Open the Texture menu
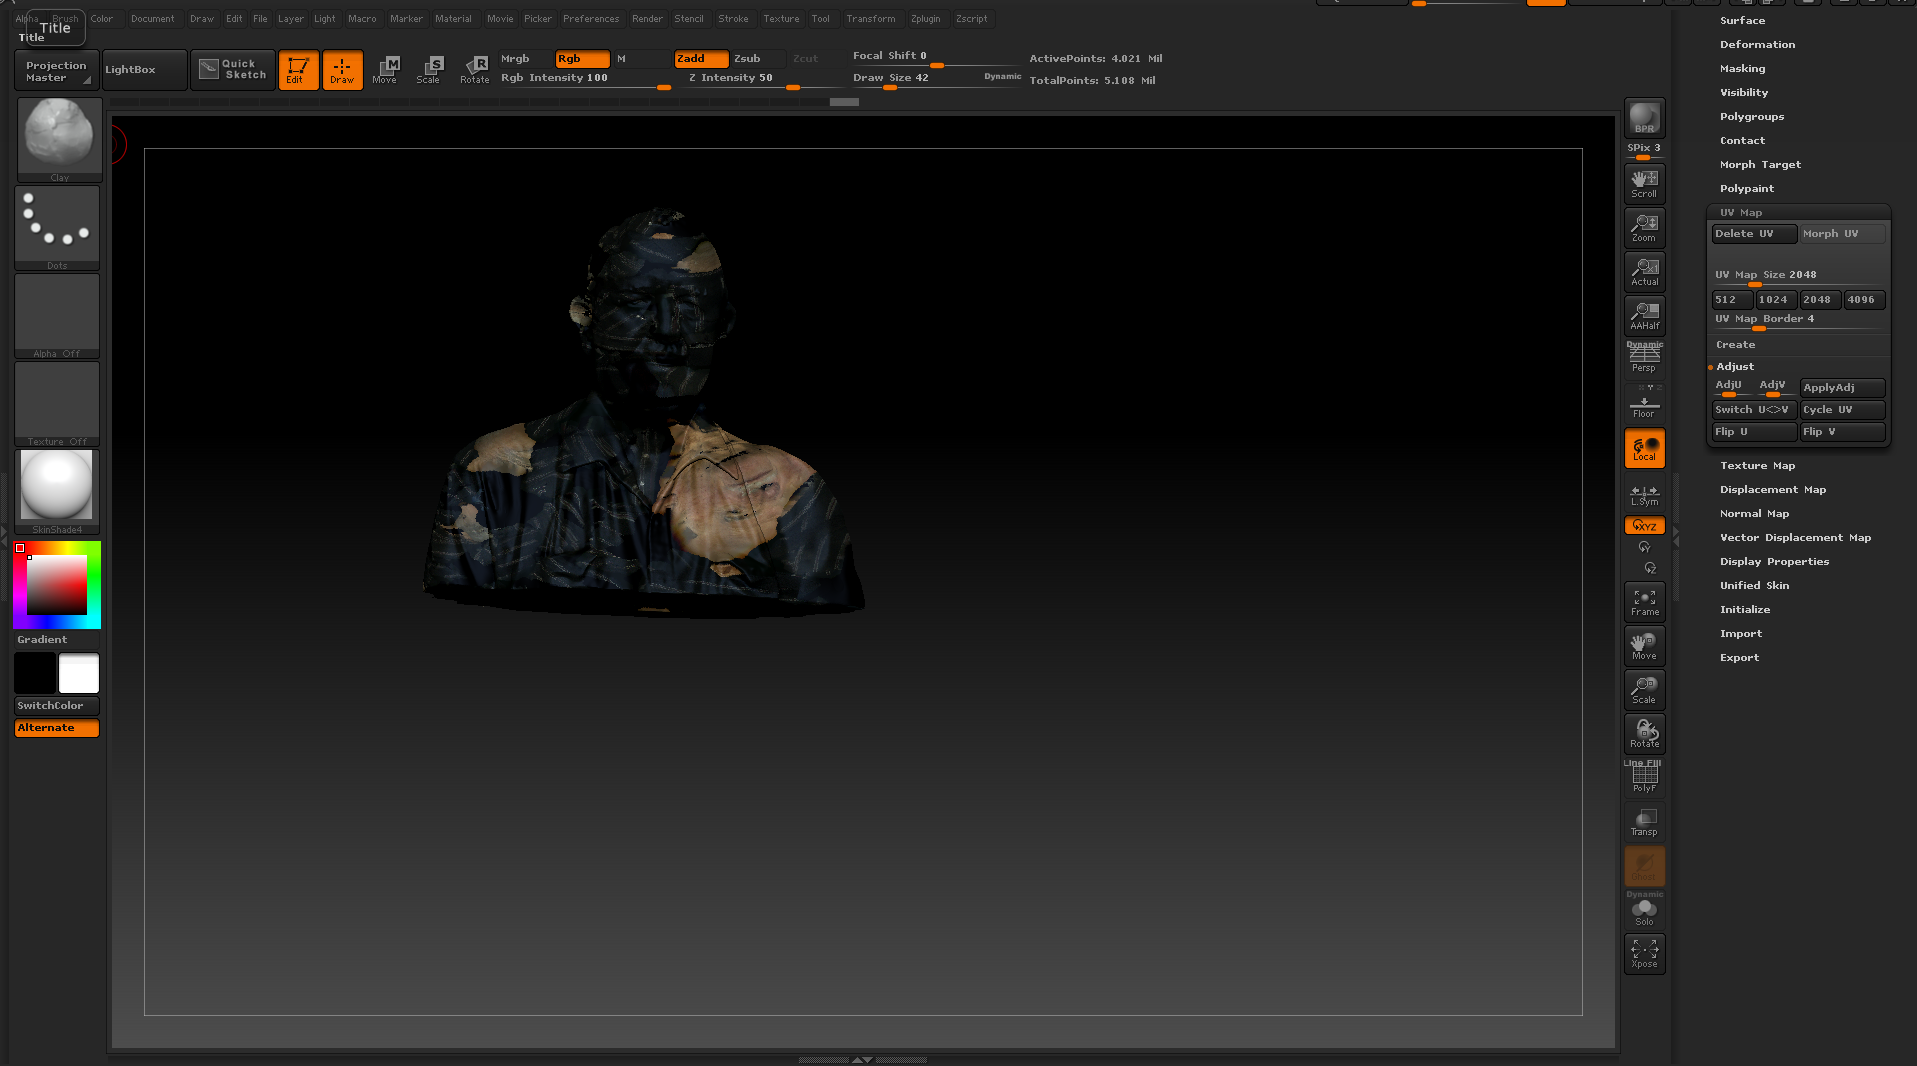This screenshot has height=1066, width=1917. [x=781, y=19]
